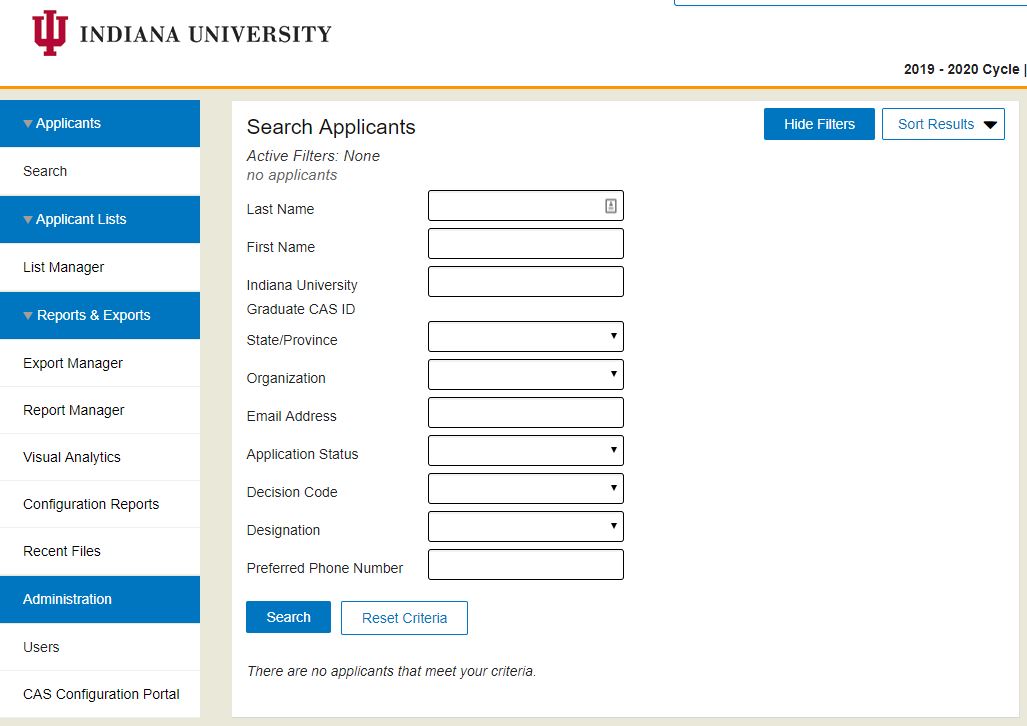Open the State/Province dropdown

526,336
